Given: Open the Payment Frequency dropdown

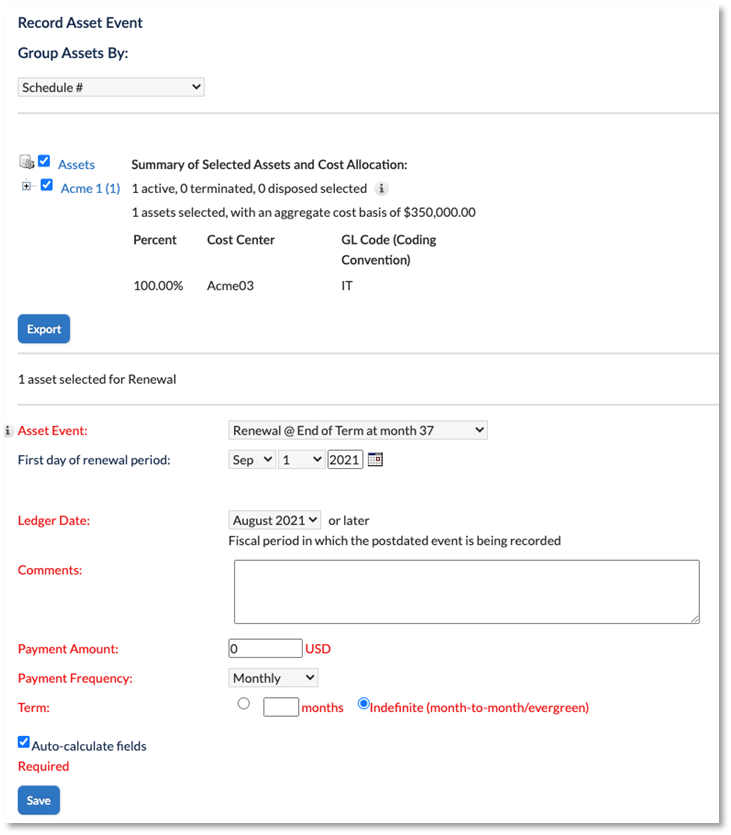Looking at the screenshot, I should coord(273,678).
